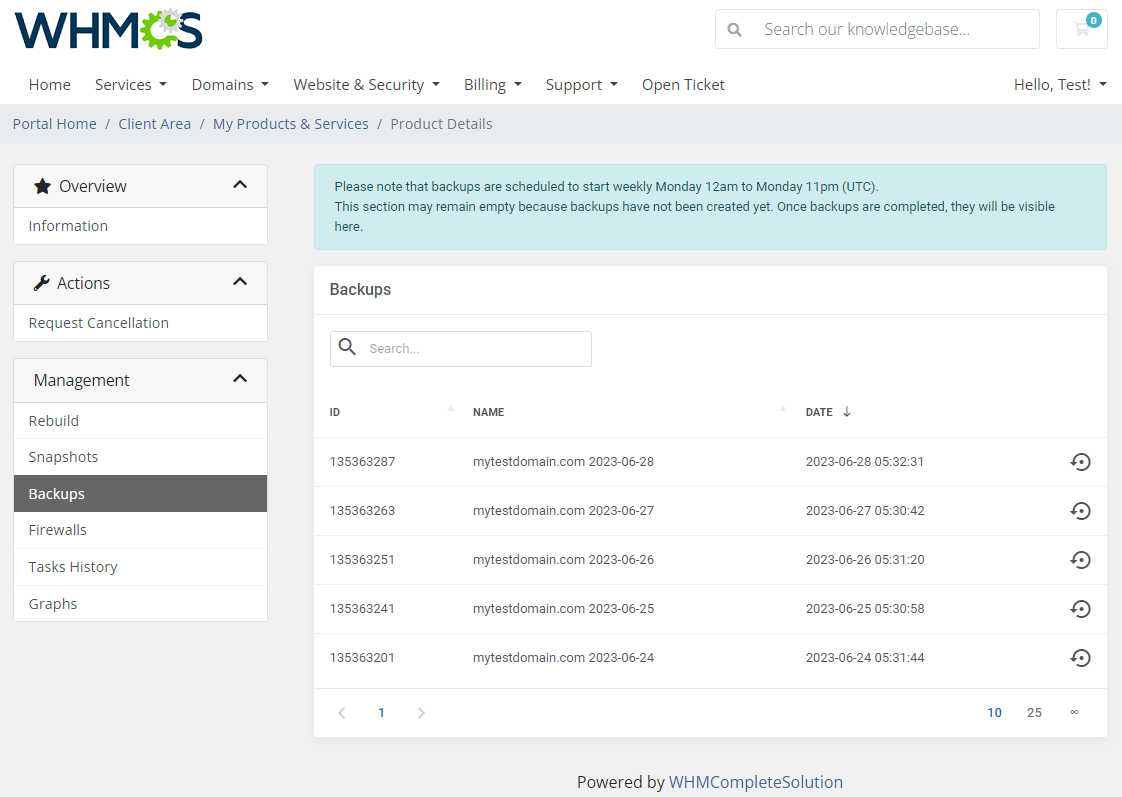Click Request Cancellation under Actions
The height and width of the screenshot is (797, 1122).
[98, 322]
